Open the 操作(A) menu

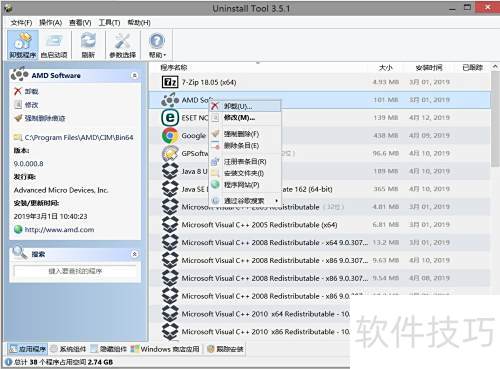pyautogui.click(x=51, y=23)
